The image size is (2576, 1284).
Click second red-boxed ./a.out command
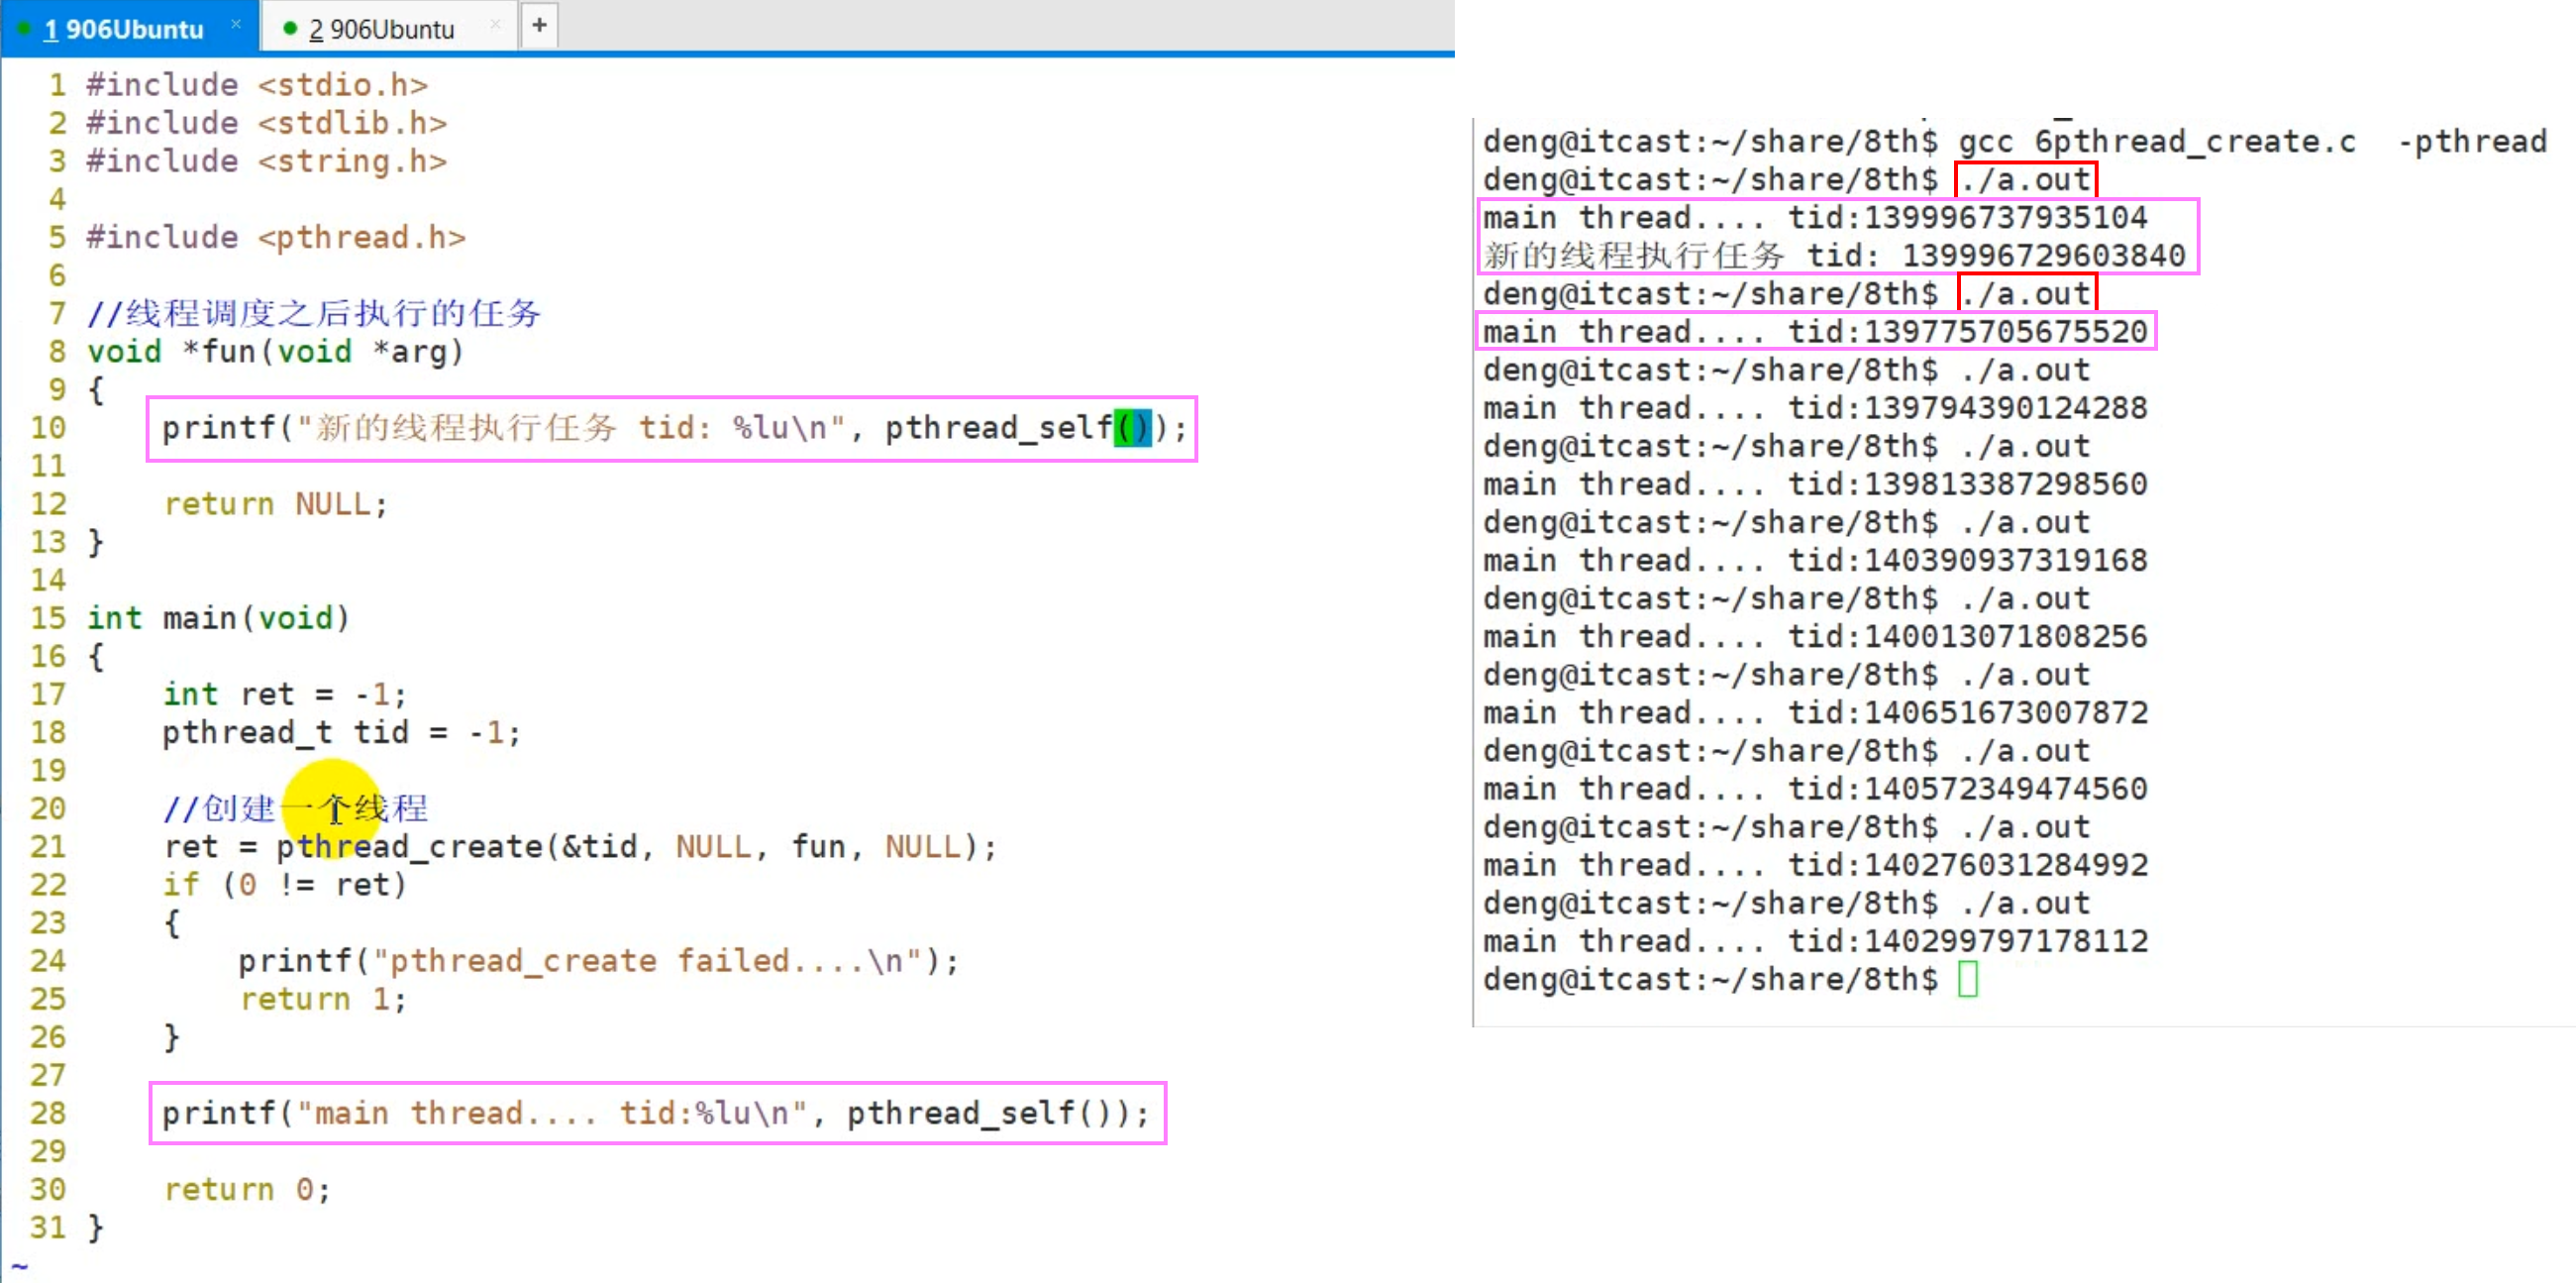click(2025, 294)
